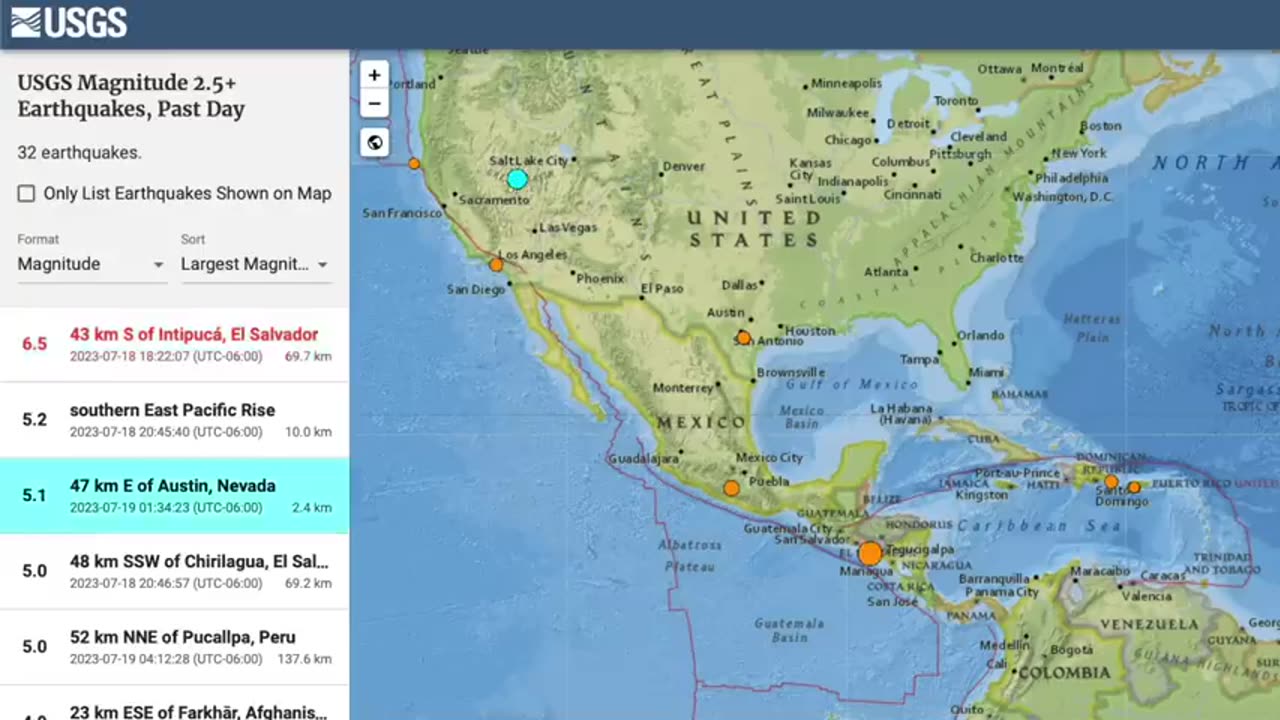The height and width of the screenshot is (720, 1280).
Task: Click the earthquake marker near Santo Domingo
Action: coord(1111,481)
